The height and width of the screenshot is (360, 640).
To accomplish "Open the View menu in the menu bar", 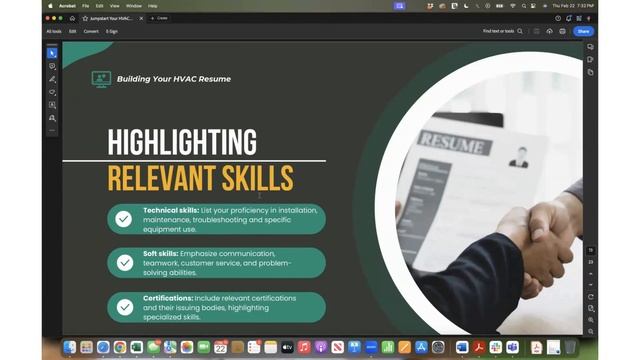I will click(x=115, y=6).
